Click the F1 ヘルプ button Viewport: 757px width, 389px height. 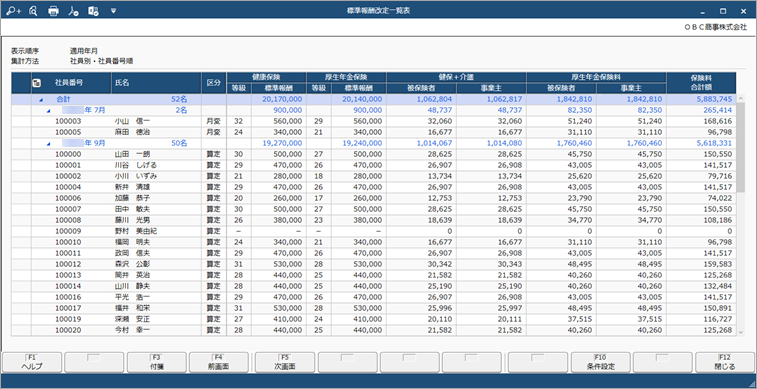tap(32, 362)
